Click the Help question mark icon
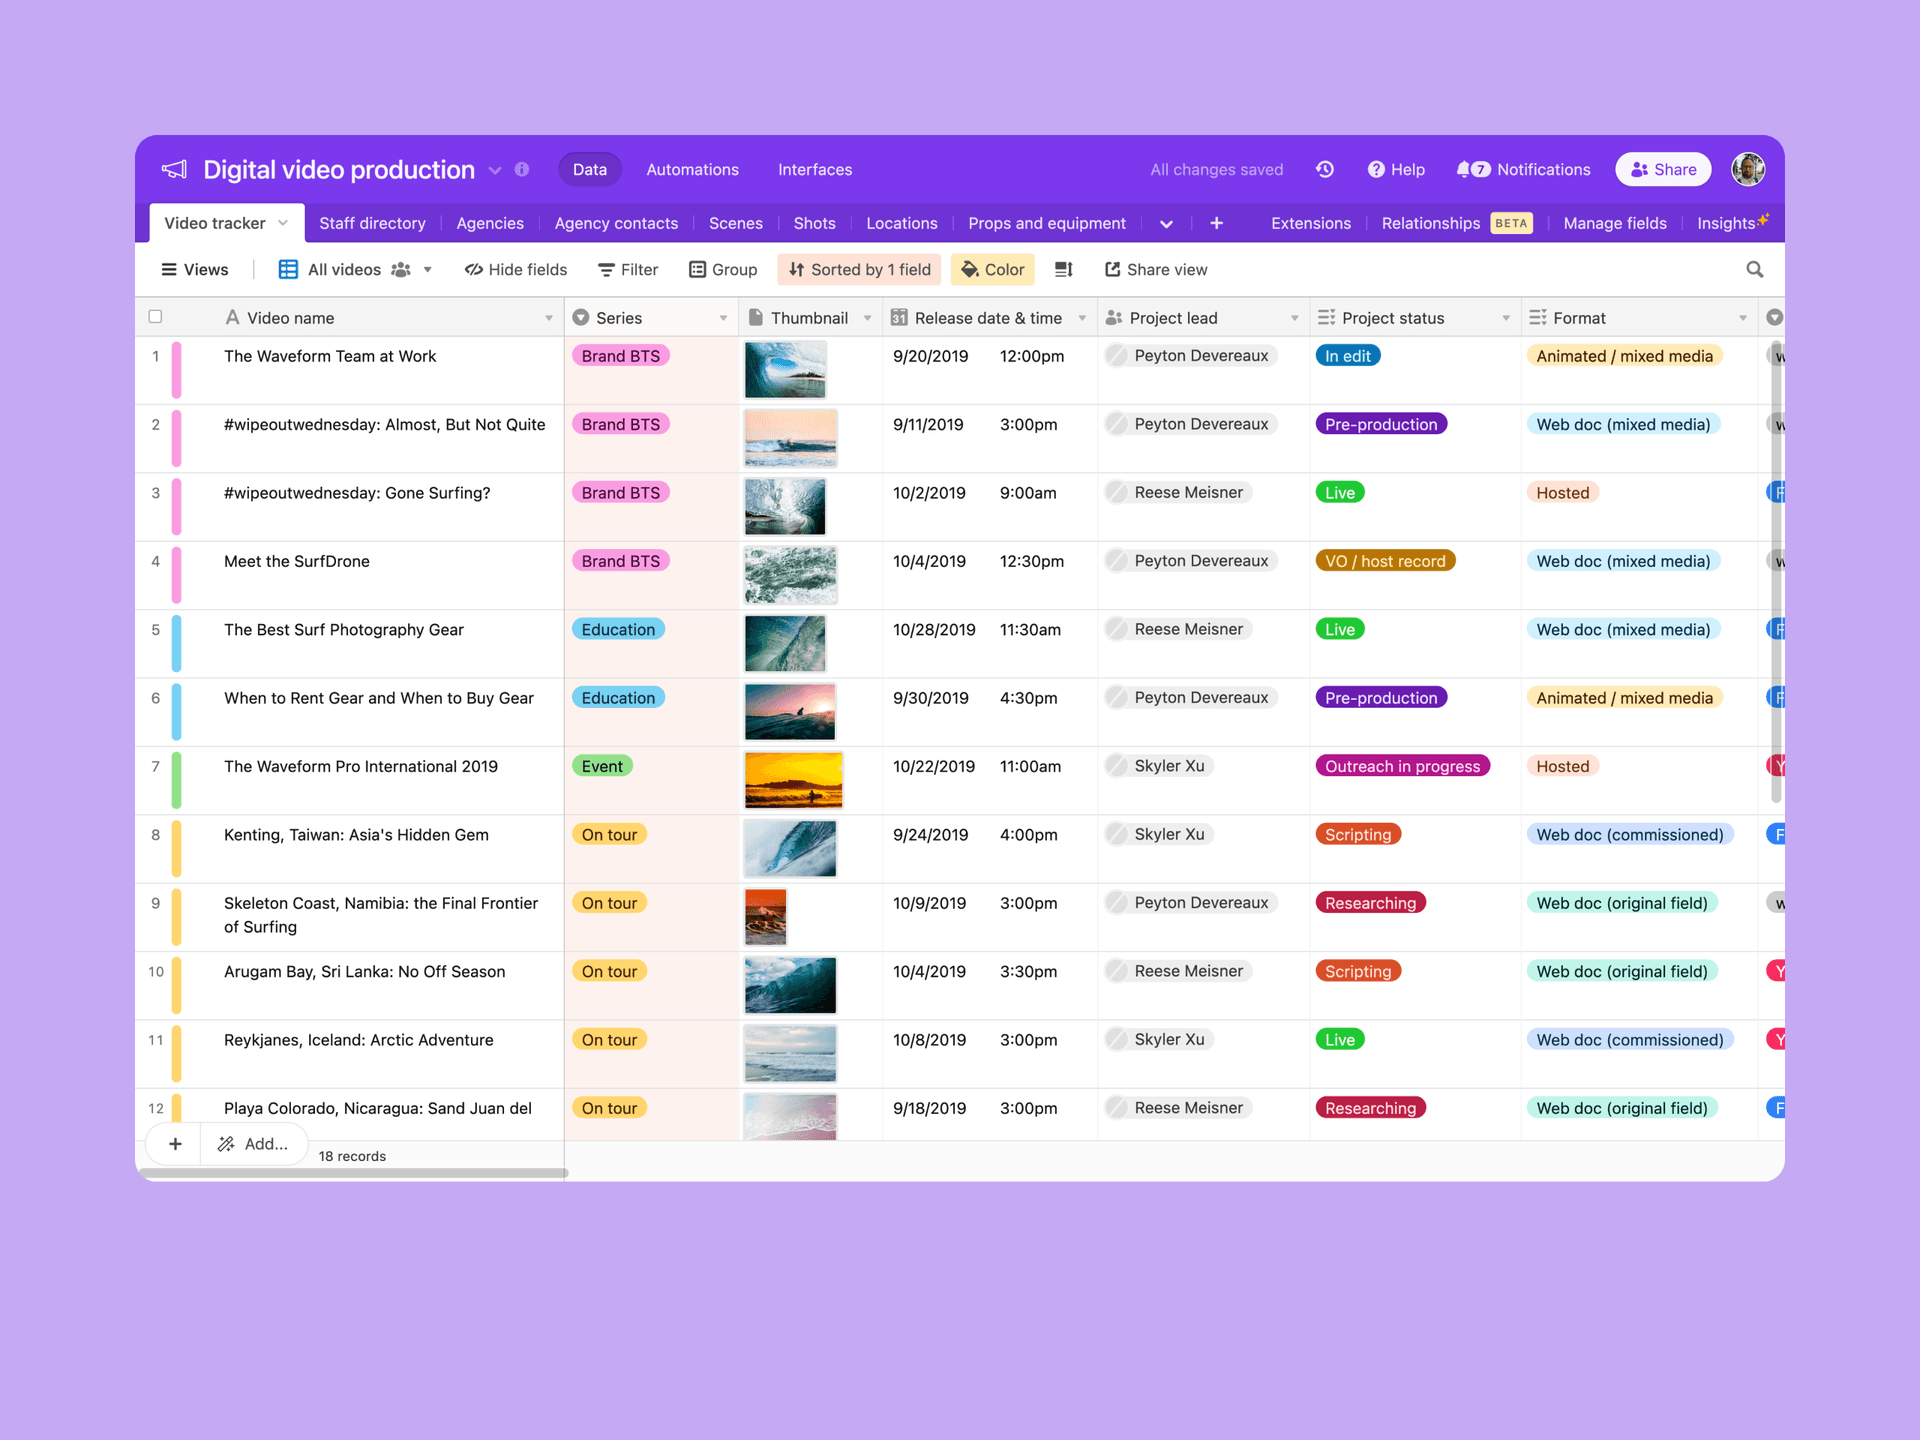Image resolution: width=1920 pixels, height=1440 pixels. click(1376, 169)
